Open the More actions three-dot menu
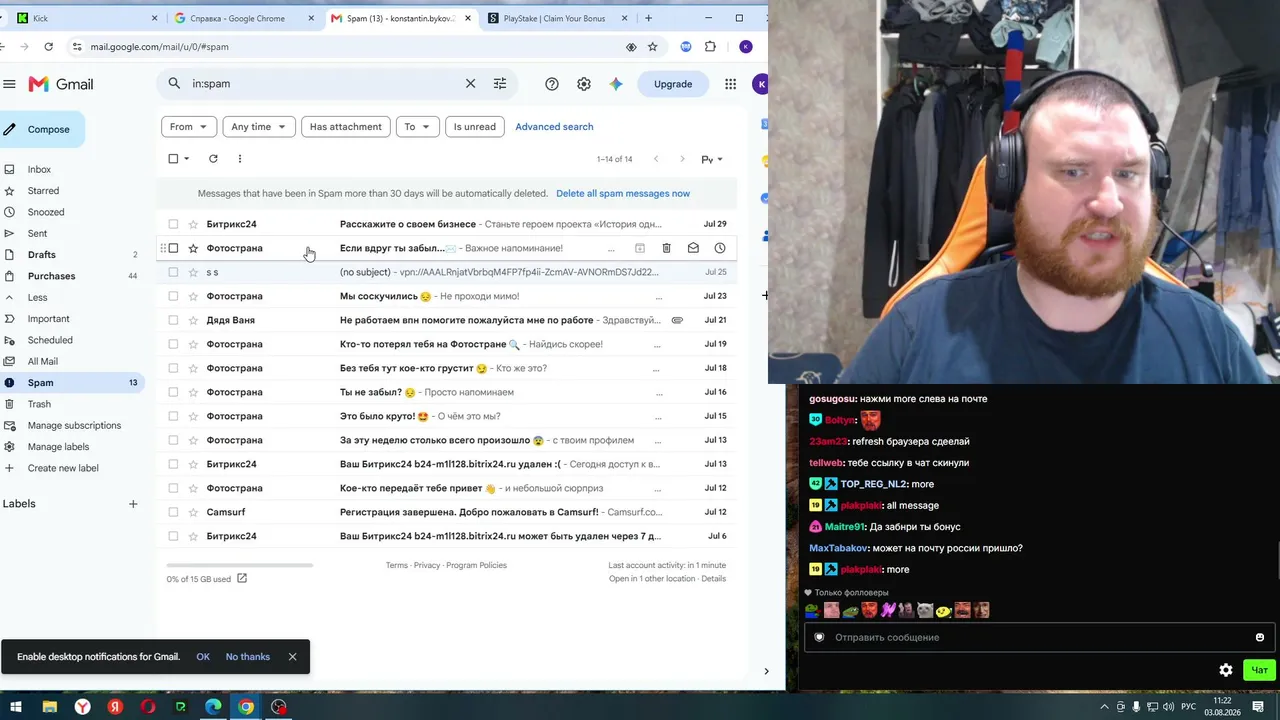Viewport: 1280px width, 720px height. [x=240, y=159]
